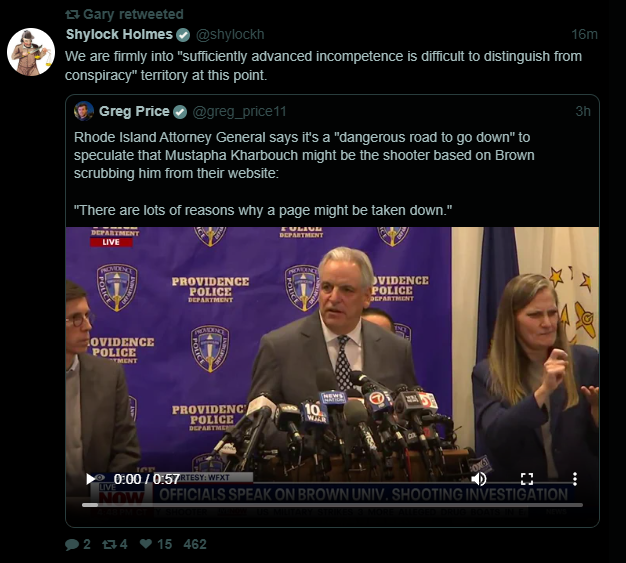Mute the video using the speaker icon
This screenshot has height=563, width=626.
tap(479, 479)
